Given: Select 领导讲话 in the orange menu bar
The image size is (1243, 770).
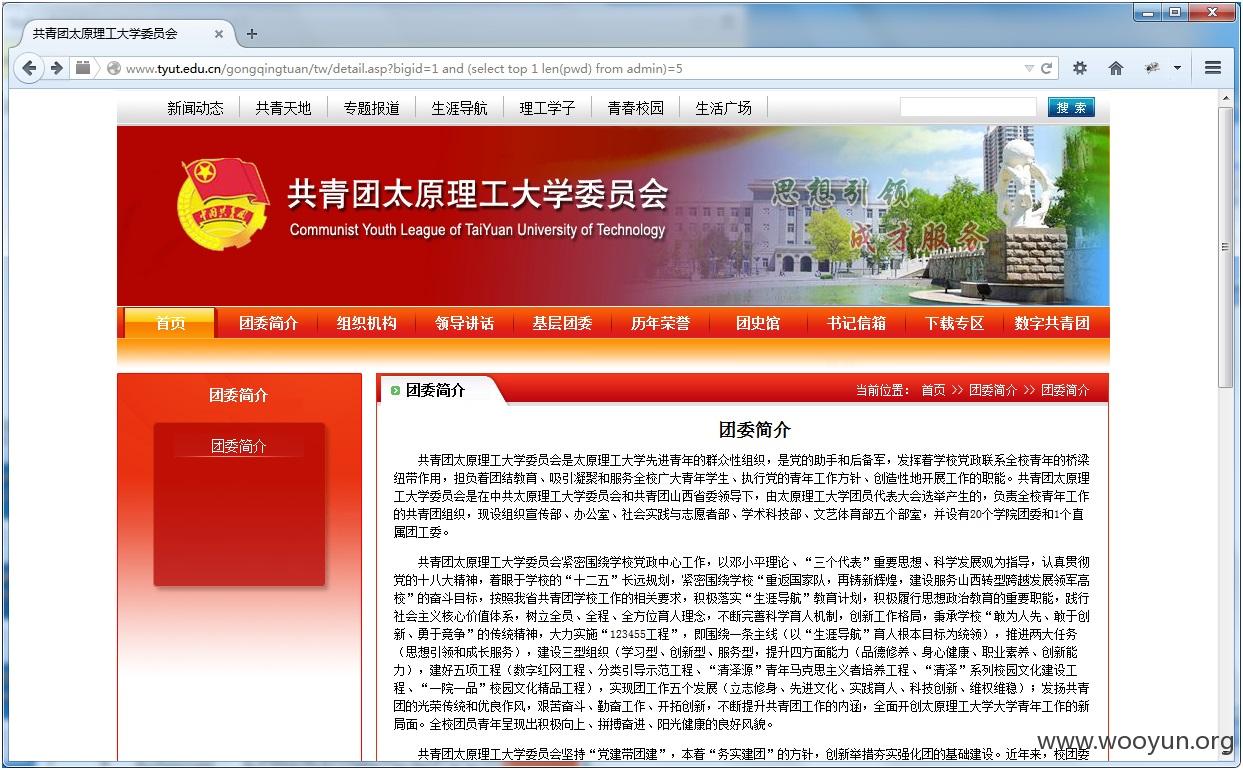Looking at the screenshot, I should click(464, 323).
